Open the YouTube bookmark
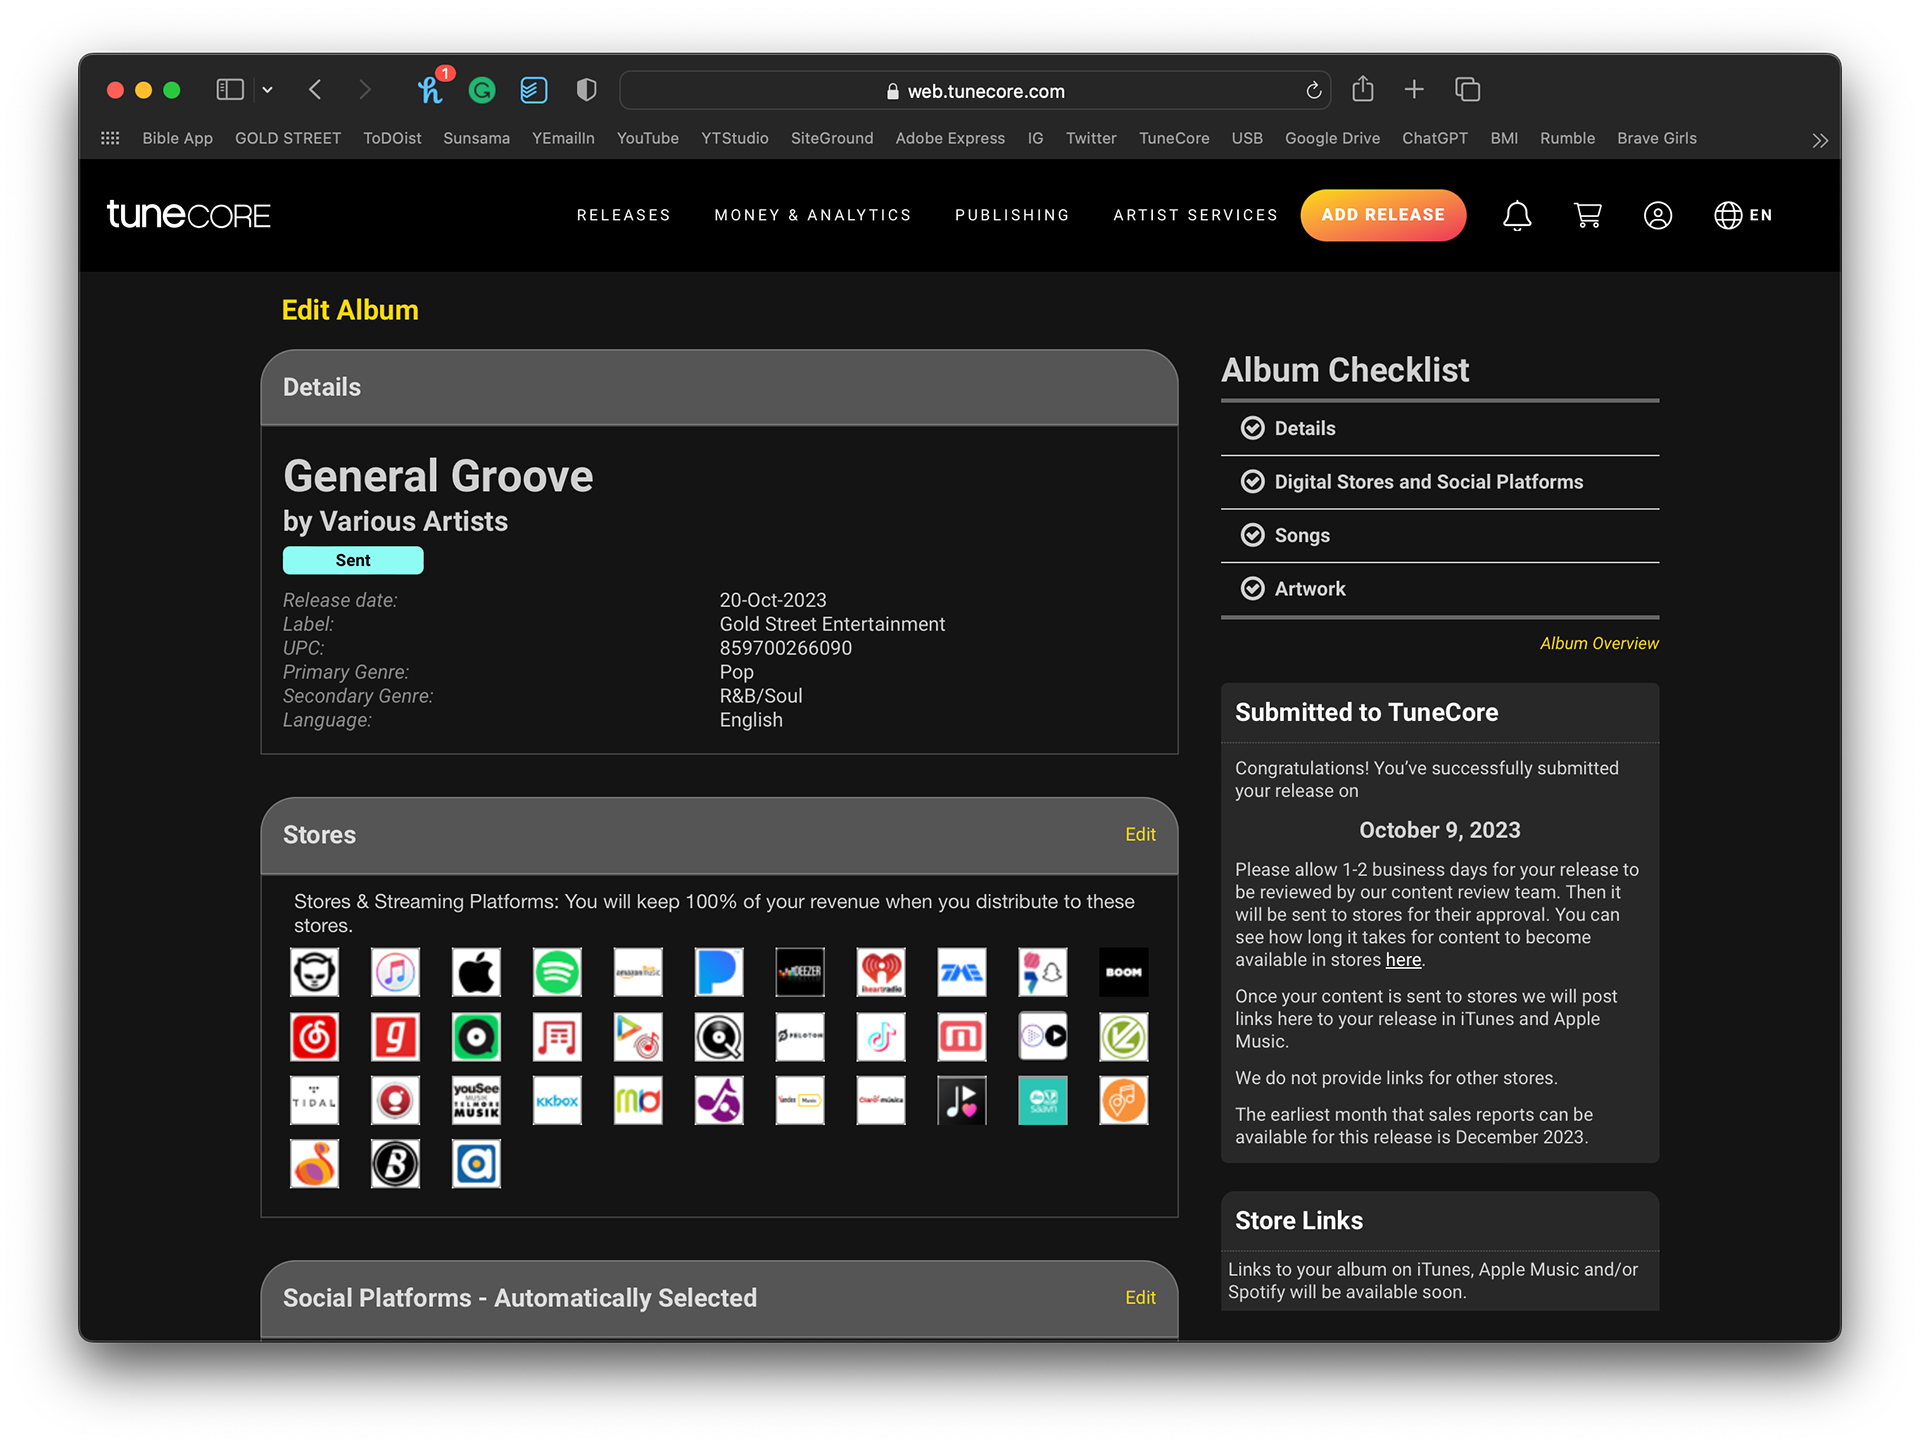 (647, 138)
